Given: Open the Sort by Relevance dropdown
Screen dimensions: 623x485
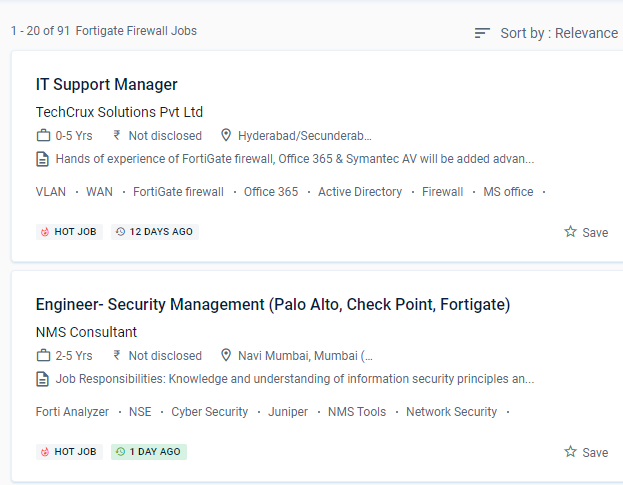Looking at the screenshot, I should point(558,33).
